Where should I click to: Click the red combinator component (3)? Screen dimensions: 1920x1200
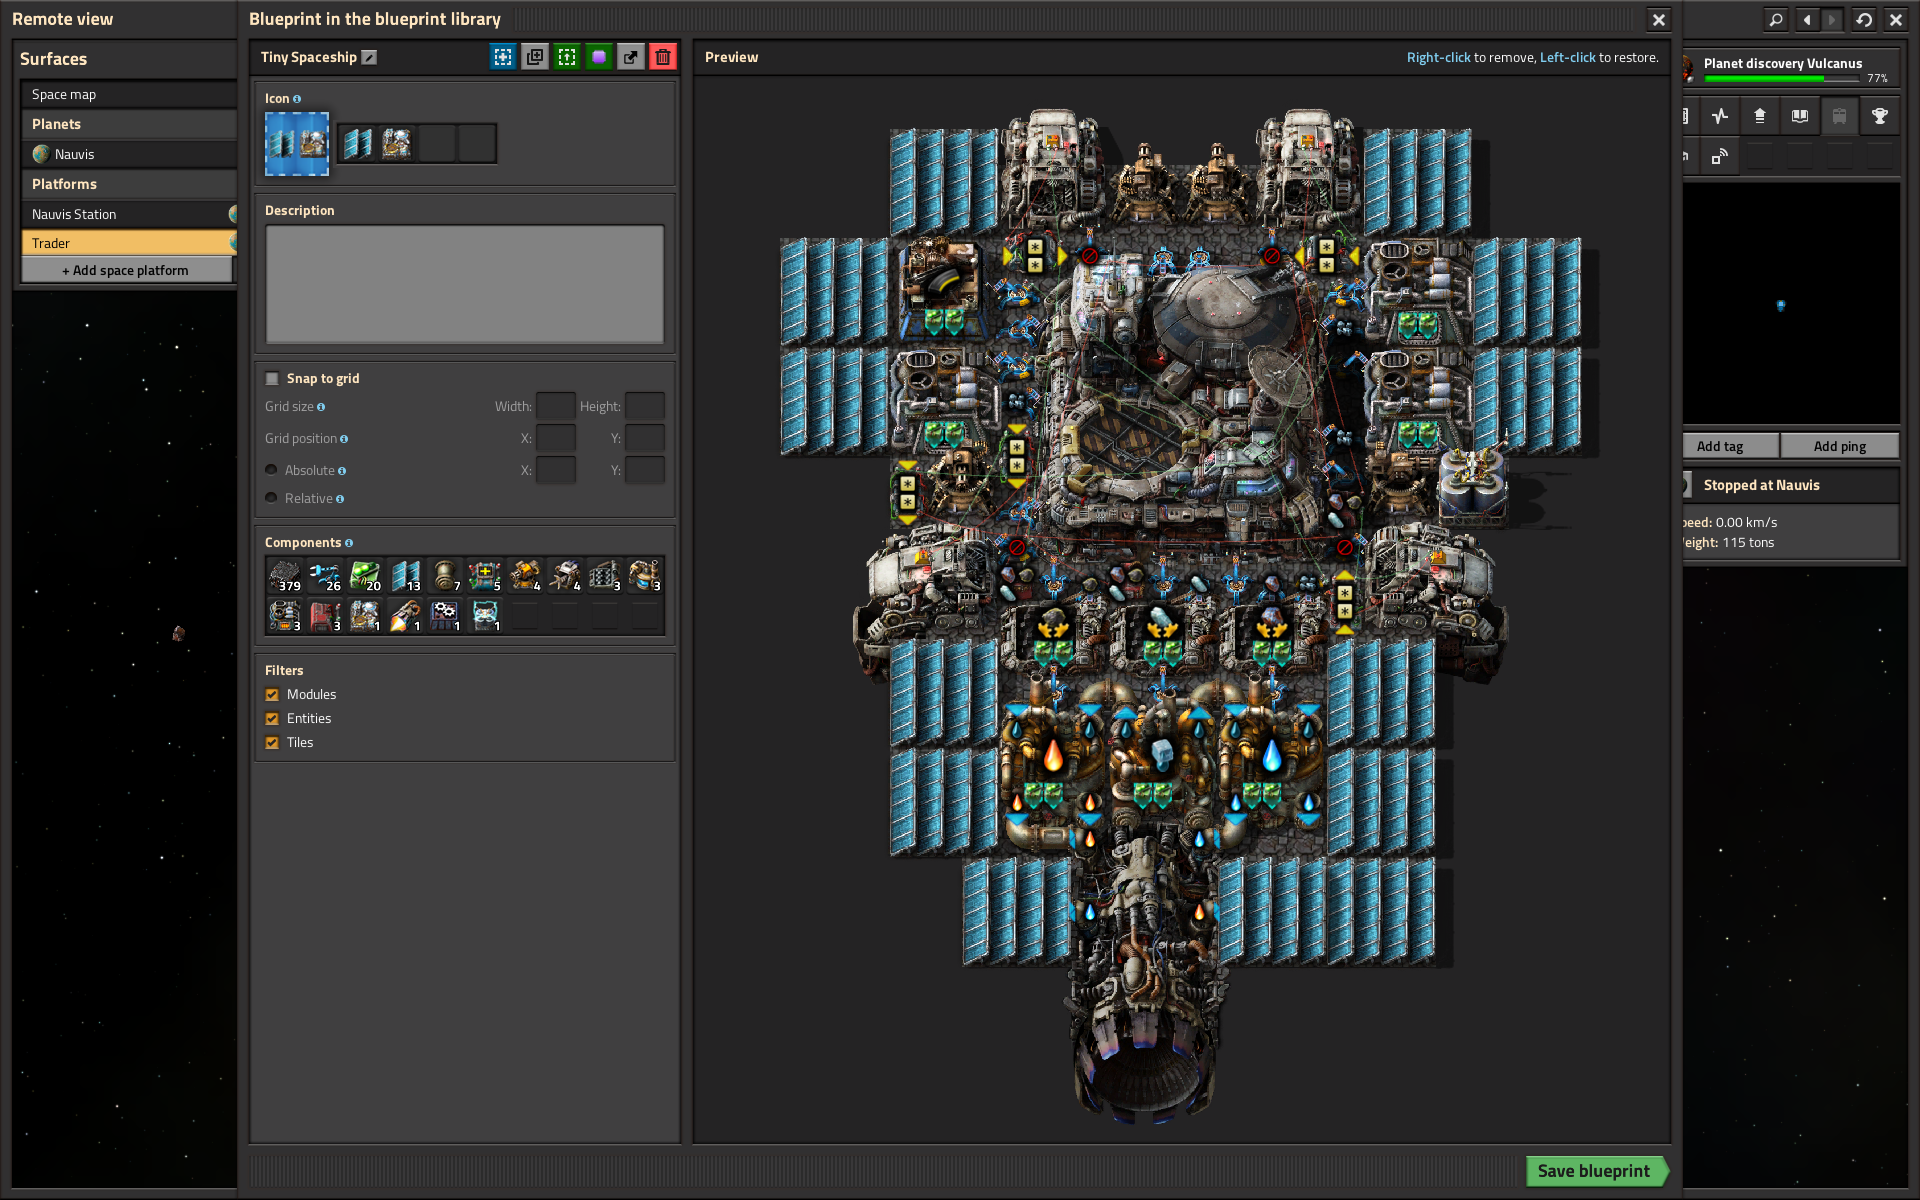pyautogui.click(x=325, y=616)
